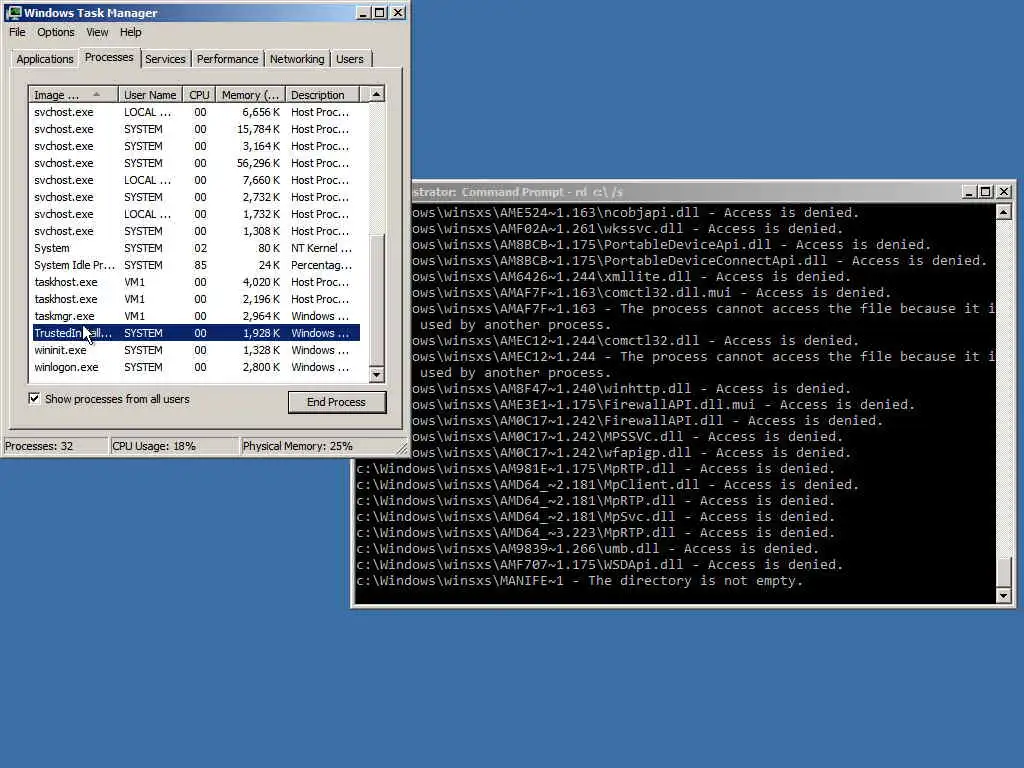Click the winhttp.dll access denied line

pyautogui.click(x=632, y=389)
